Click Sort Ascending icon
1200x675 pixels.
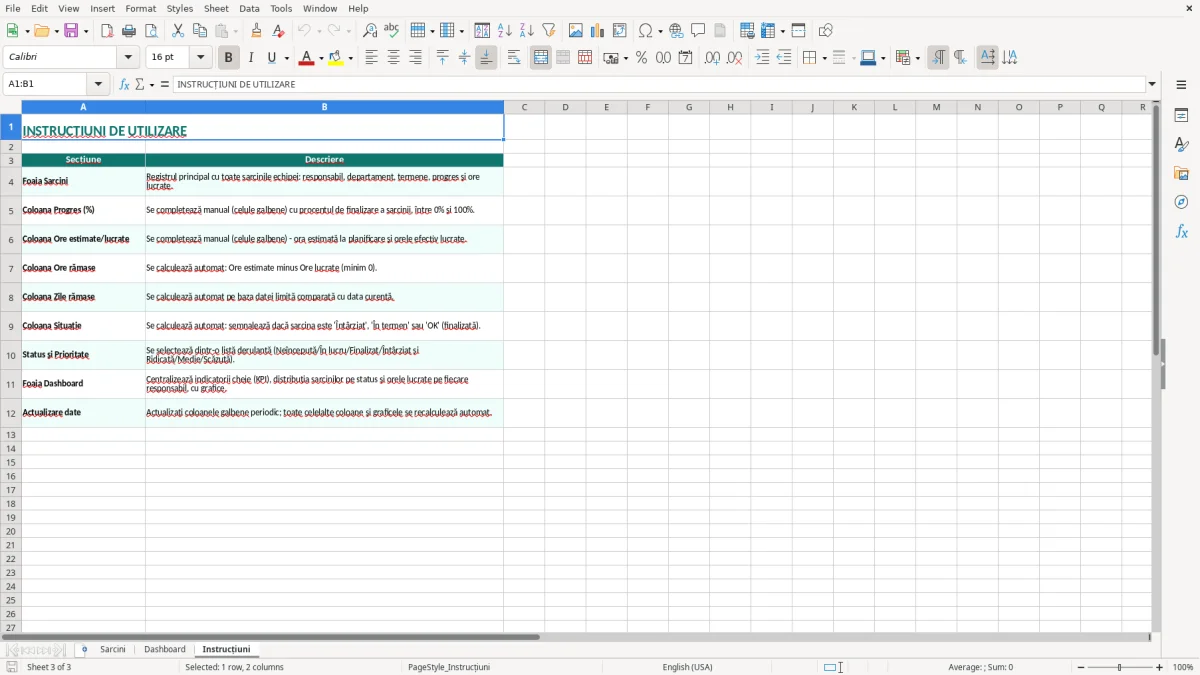click(505, 31)
